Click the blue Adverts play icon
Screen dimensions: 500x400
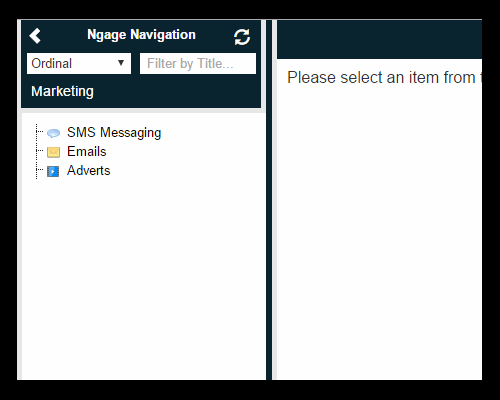tap(53, 171)
